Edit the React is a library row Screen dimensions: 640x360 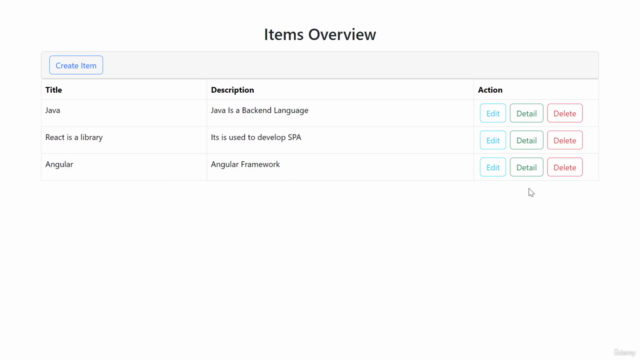click(493, 140)
